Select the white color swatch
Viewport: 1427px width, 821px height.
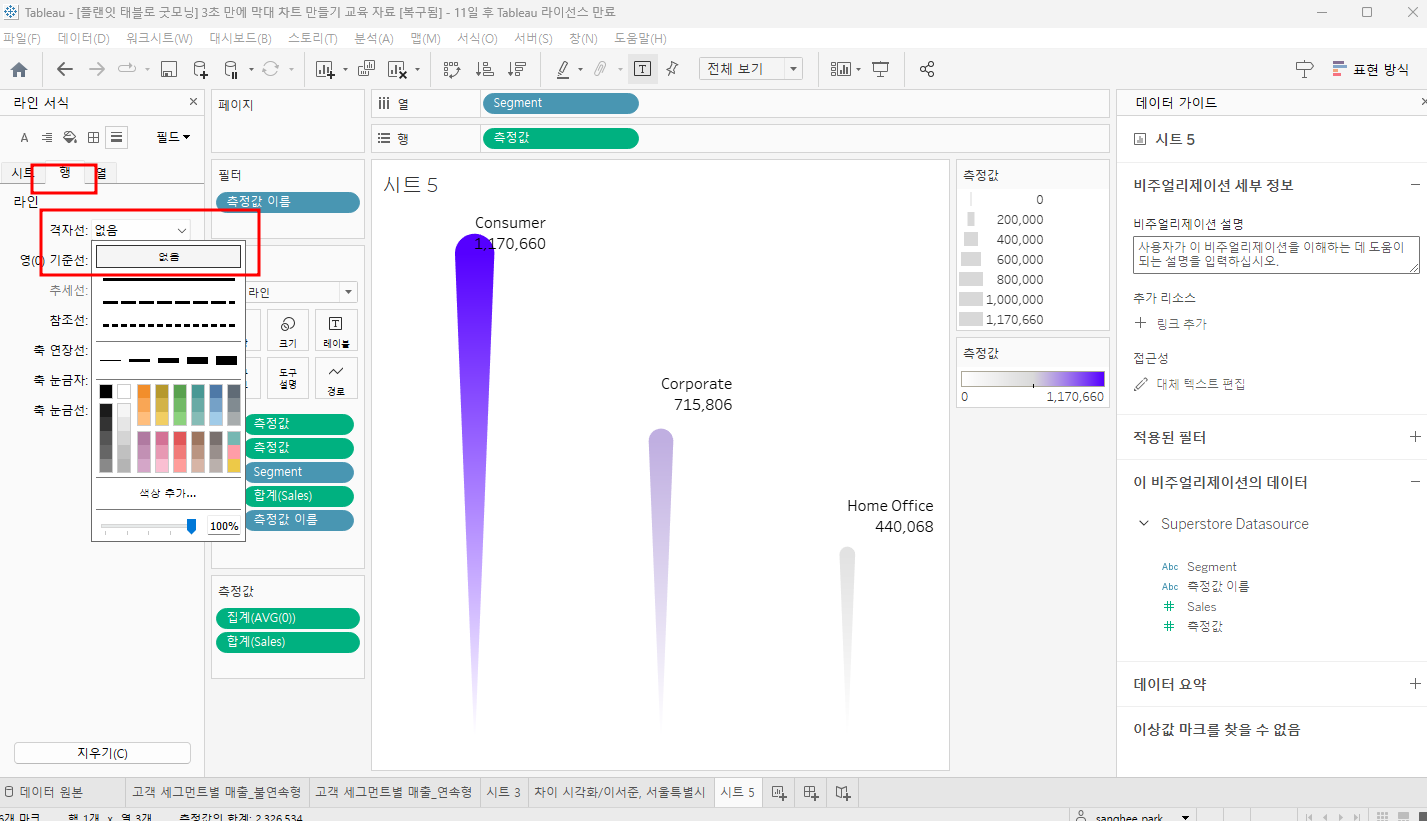(x=124, y=391)
